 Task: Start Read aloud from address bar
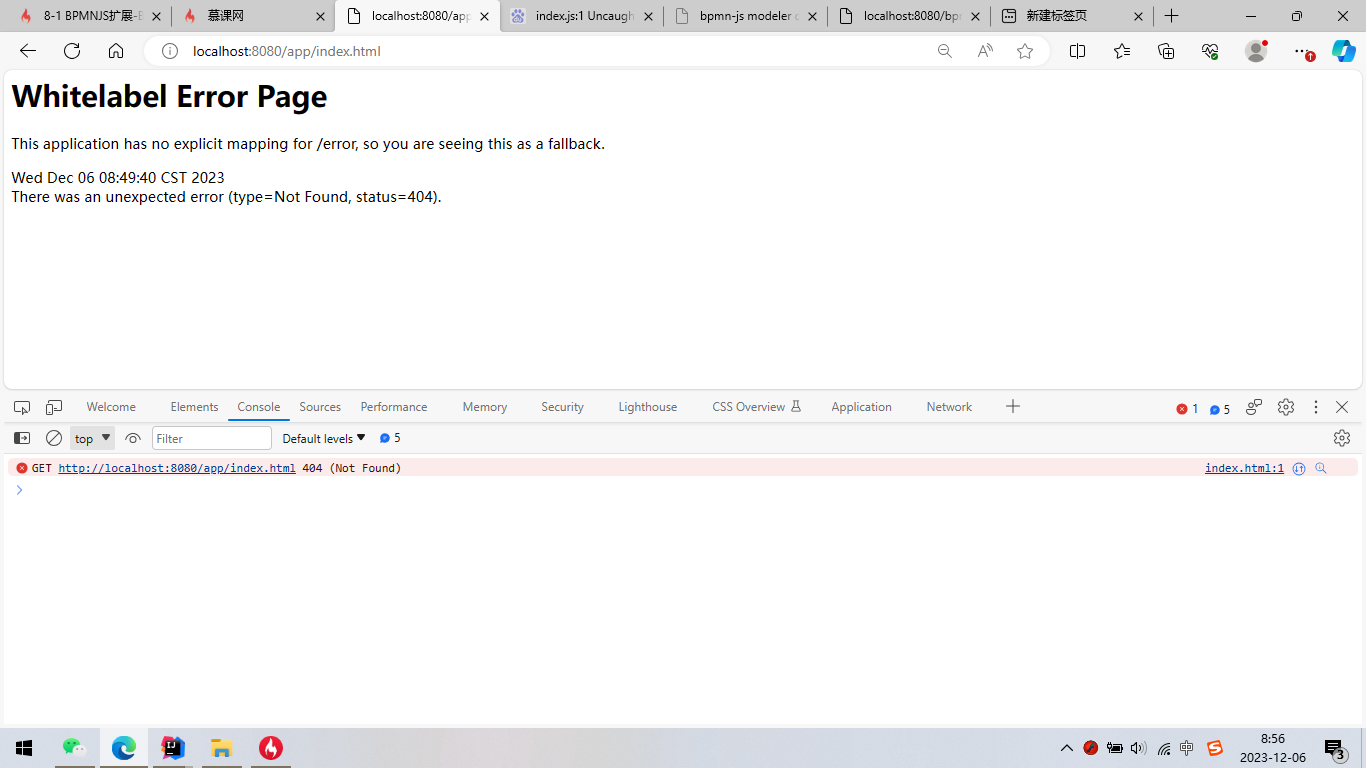pyautogui.click(x=985, y=51)
